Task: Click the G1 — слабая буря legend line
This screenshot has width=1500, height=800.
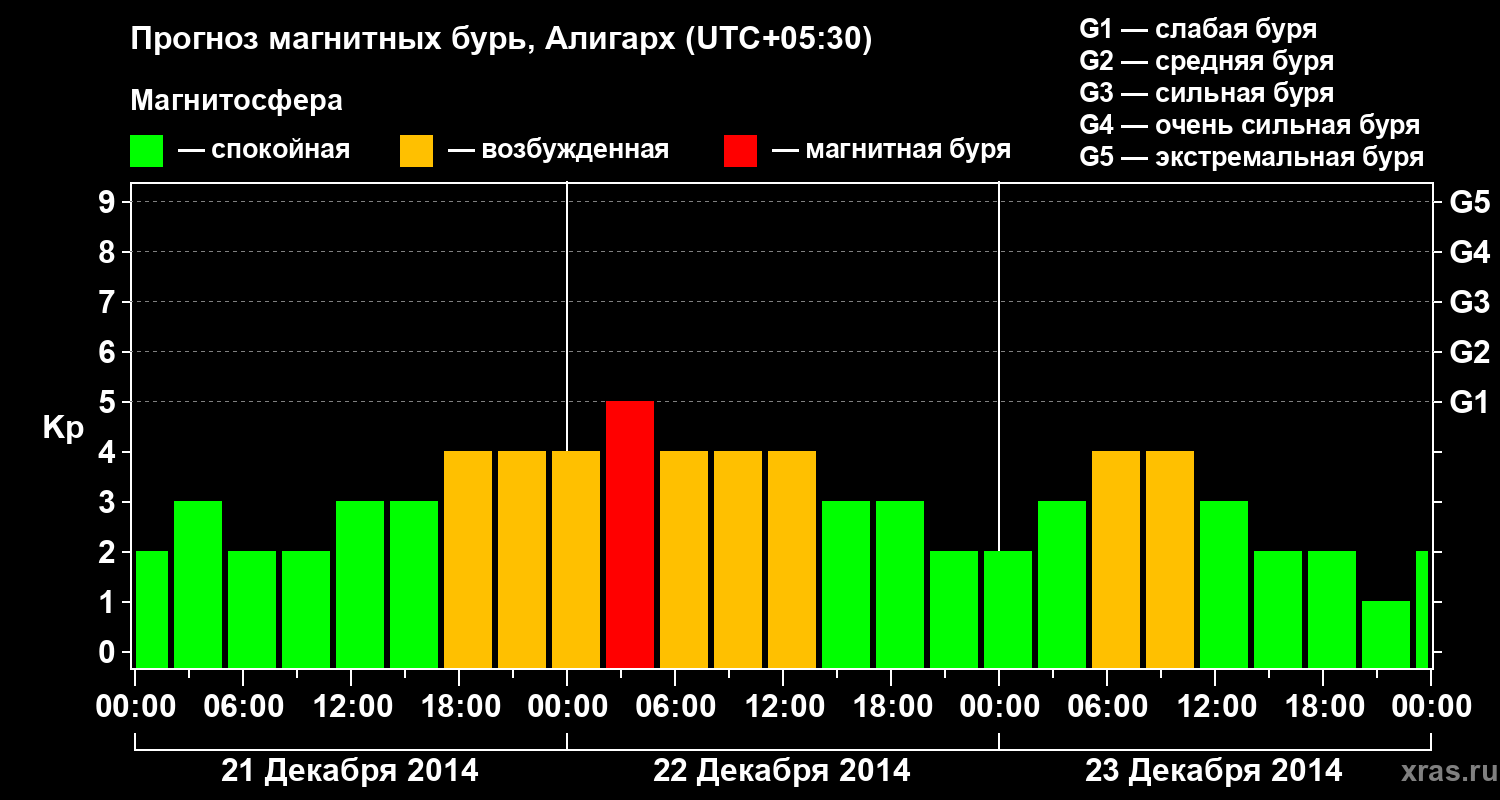Action: (1198, 28)
